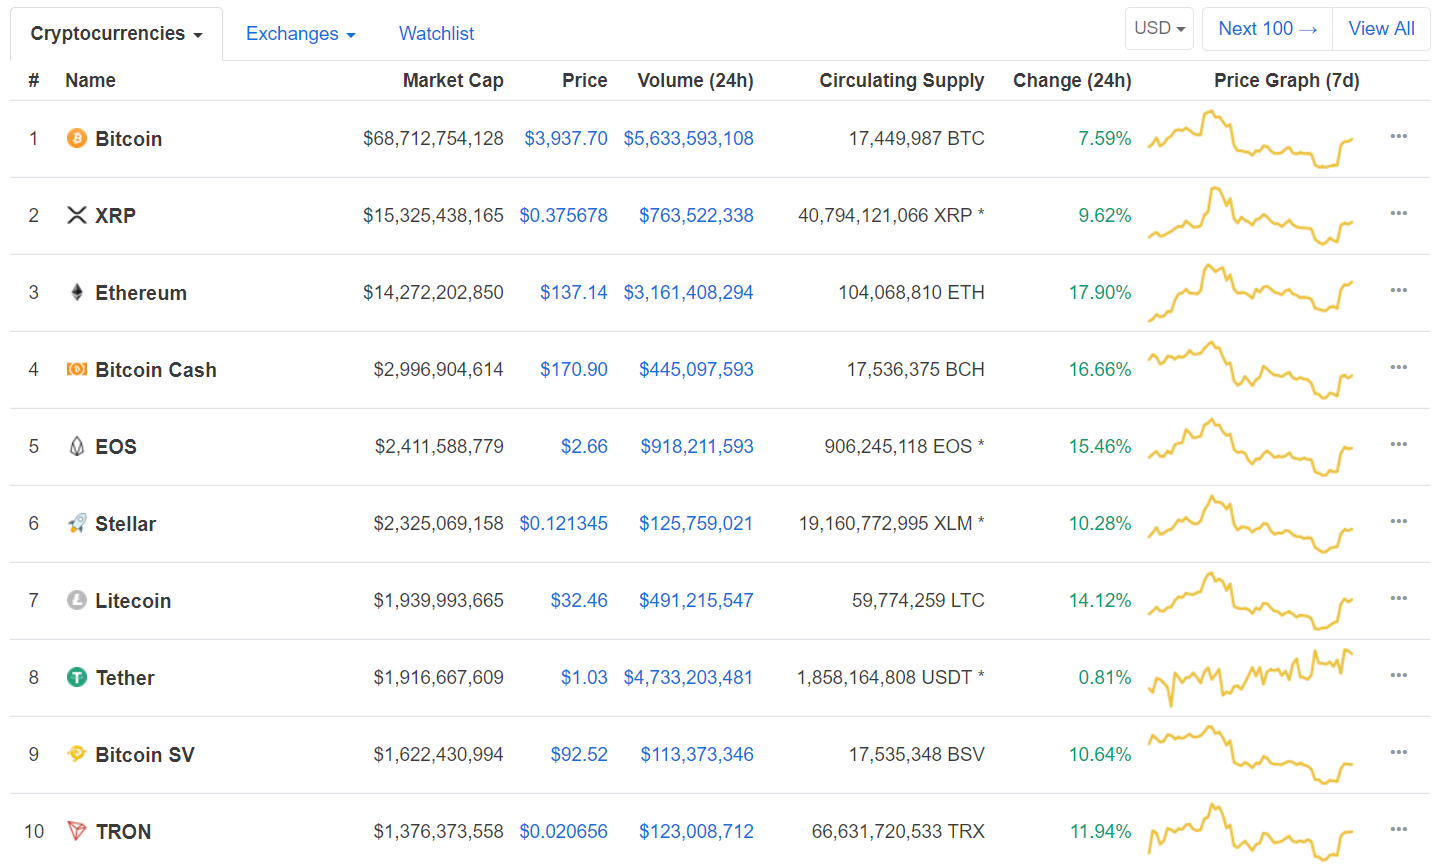Click the View All button
The image size is (1445, 864).
pyautogui.click(x=1381, y=29)
